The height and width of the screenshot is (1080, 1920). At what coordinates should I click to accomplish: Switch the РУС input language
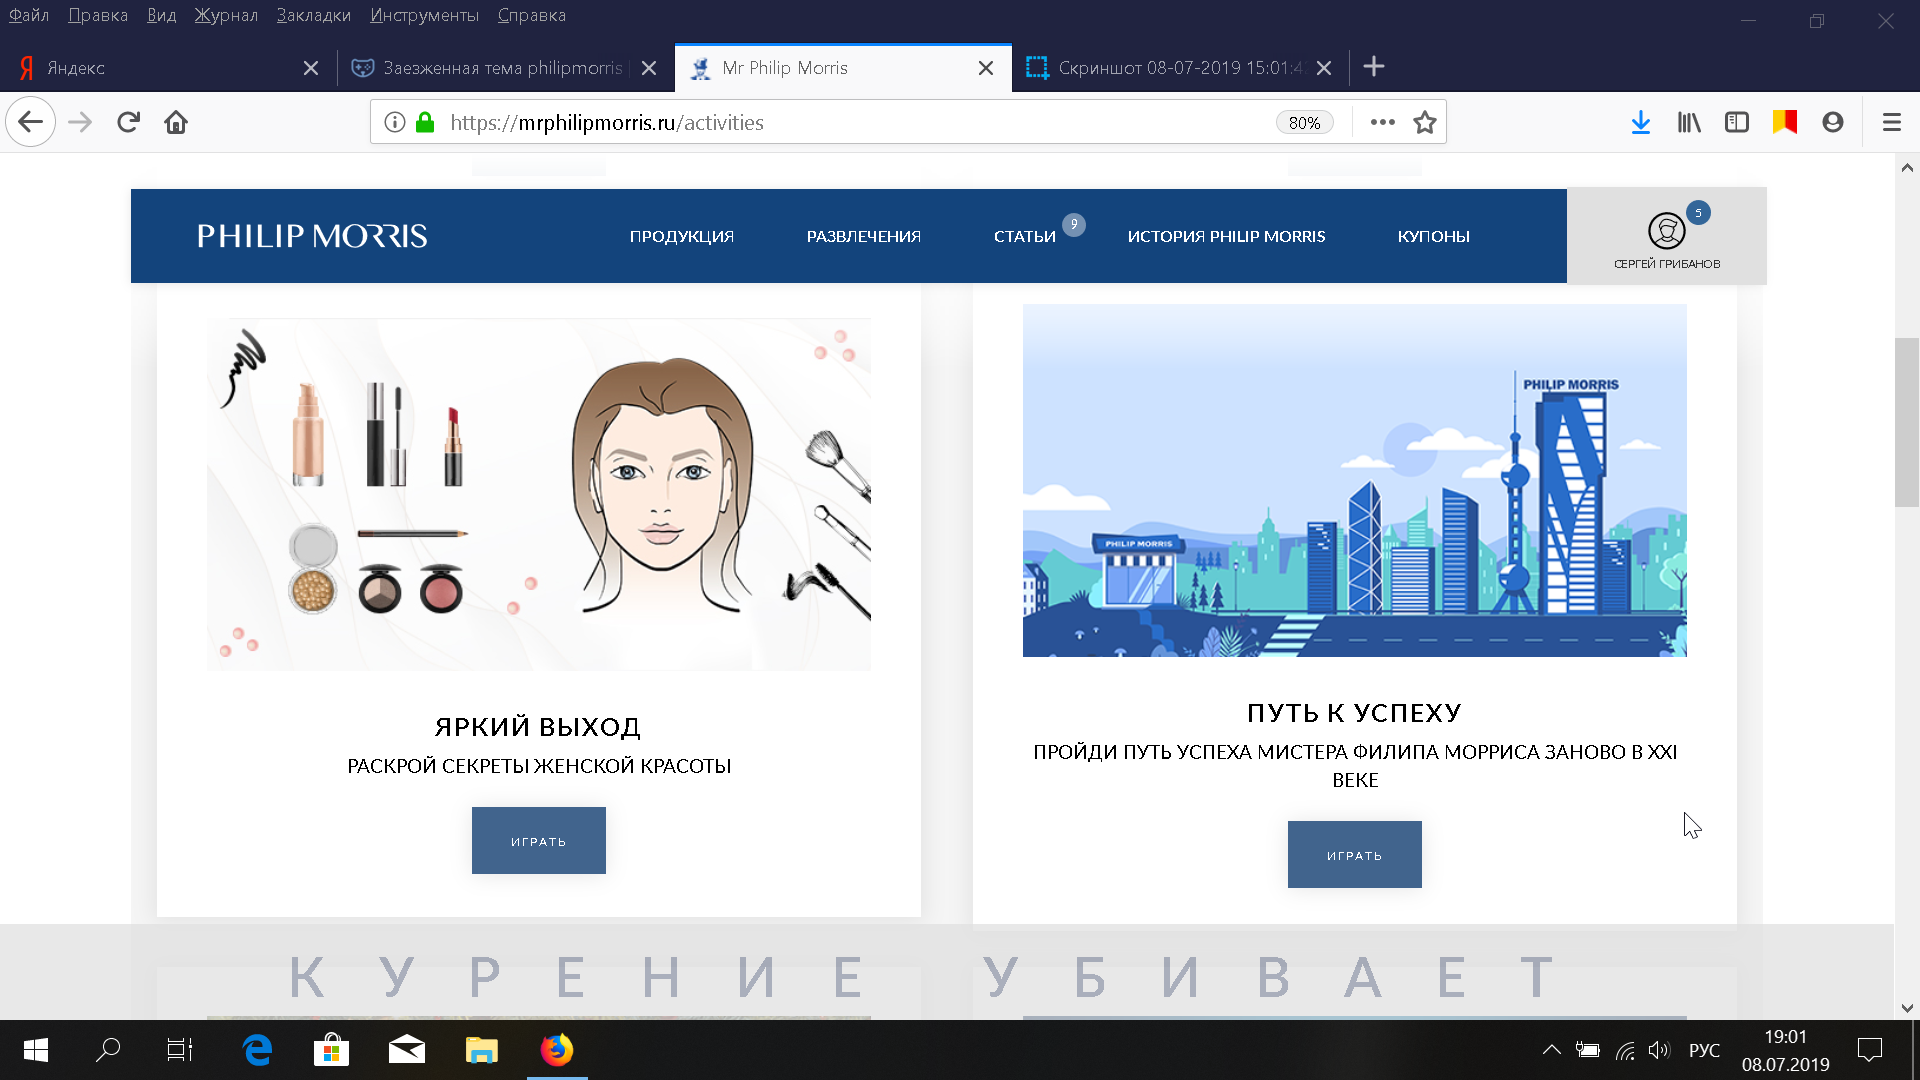coord(1704,1050)
